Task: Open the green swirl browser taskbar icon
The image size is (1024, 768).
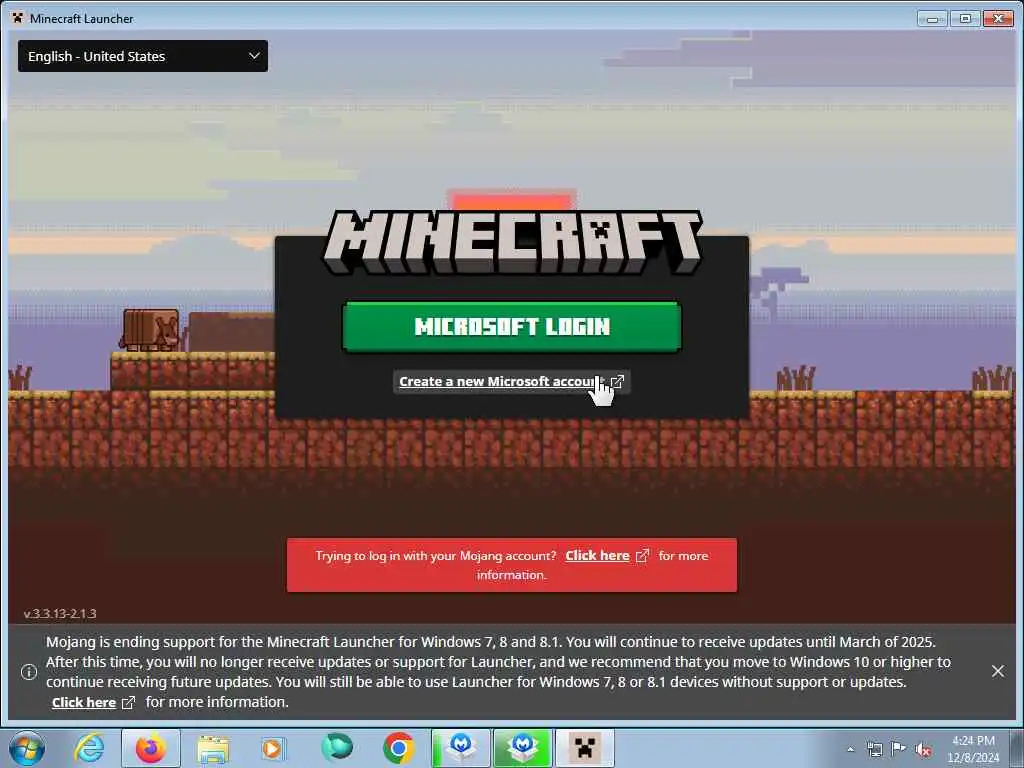Action: [x=337, y=748]
